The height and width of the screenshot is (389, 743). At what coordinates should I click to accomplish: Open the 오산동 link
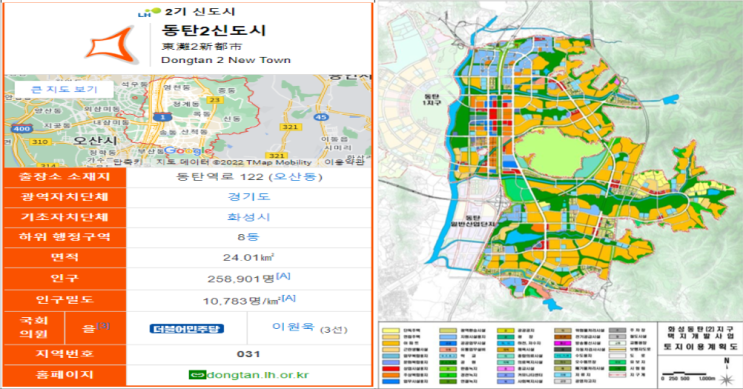295,177
